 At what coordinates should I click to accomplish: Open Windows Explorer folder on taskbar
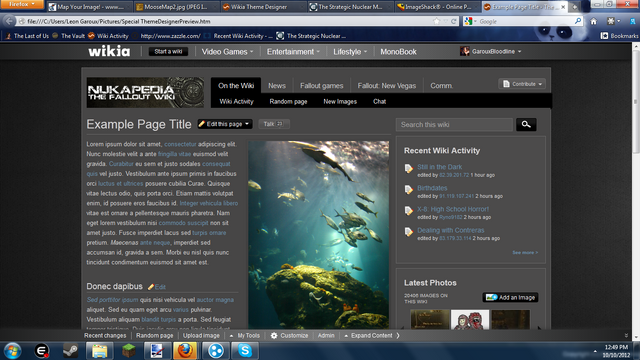click(99, 351)
